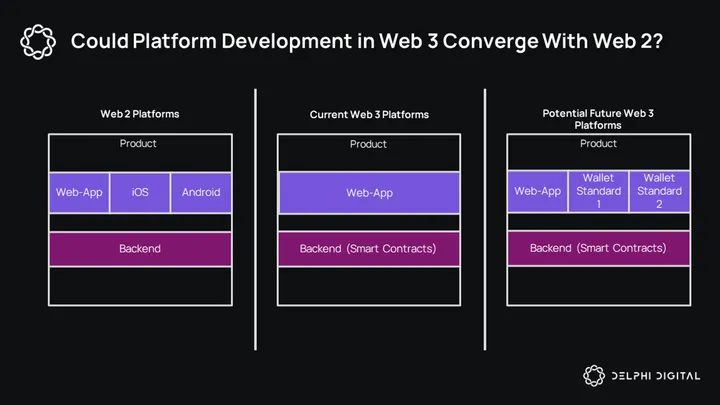Click the Product label in Web 2 Platforms
720x405 pixels.
click(139, 144)
